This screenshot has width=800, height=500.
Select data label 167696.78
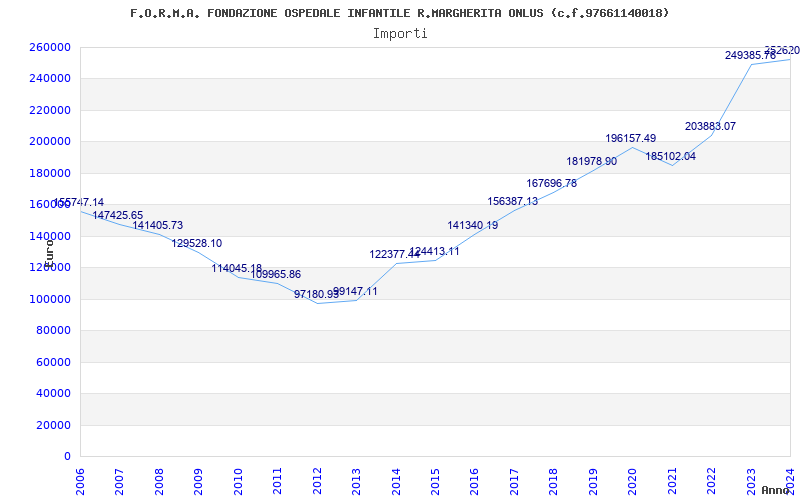pos(552,183)
